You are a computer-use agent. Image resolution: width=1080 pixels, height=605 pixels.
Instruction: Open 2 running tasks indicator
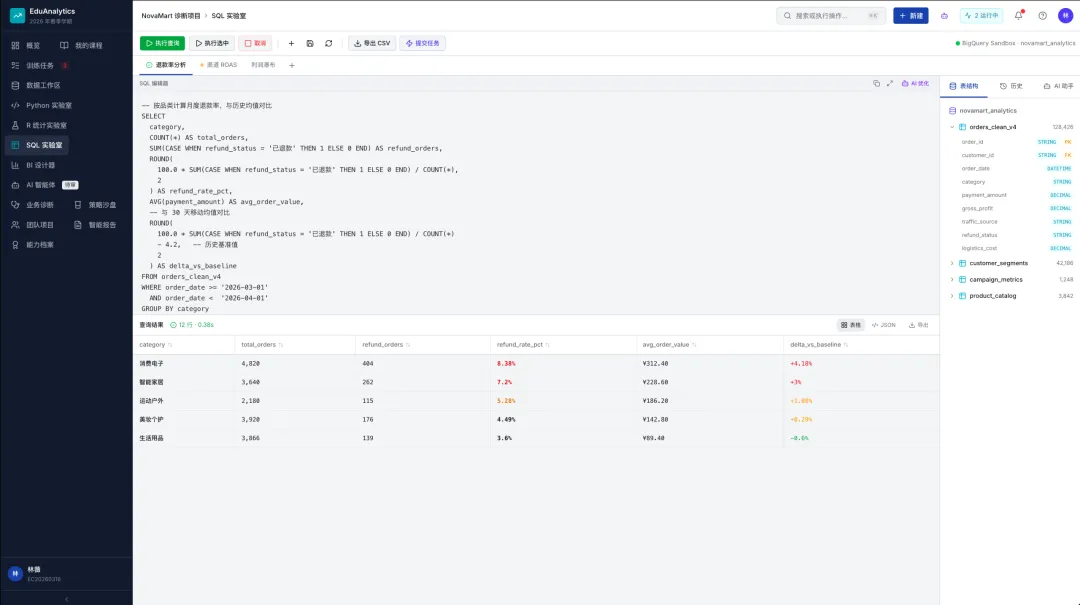click(x=982, y=15)
